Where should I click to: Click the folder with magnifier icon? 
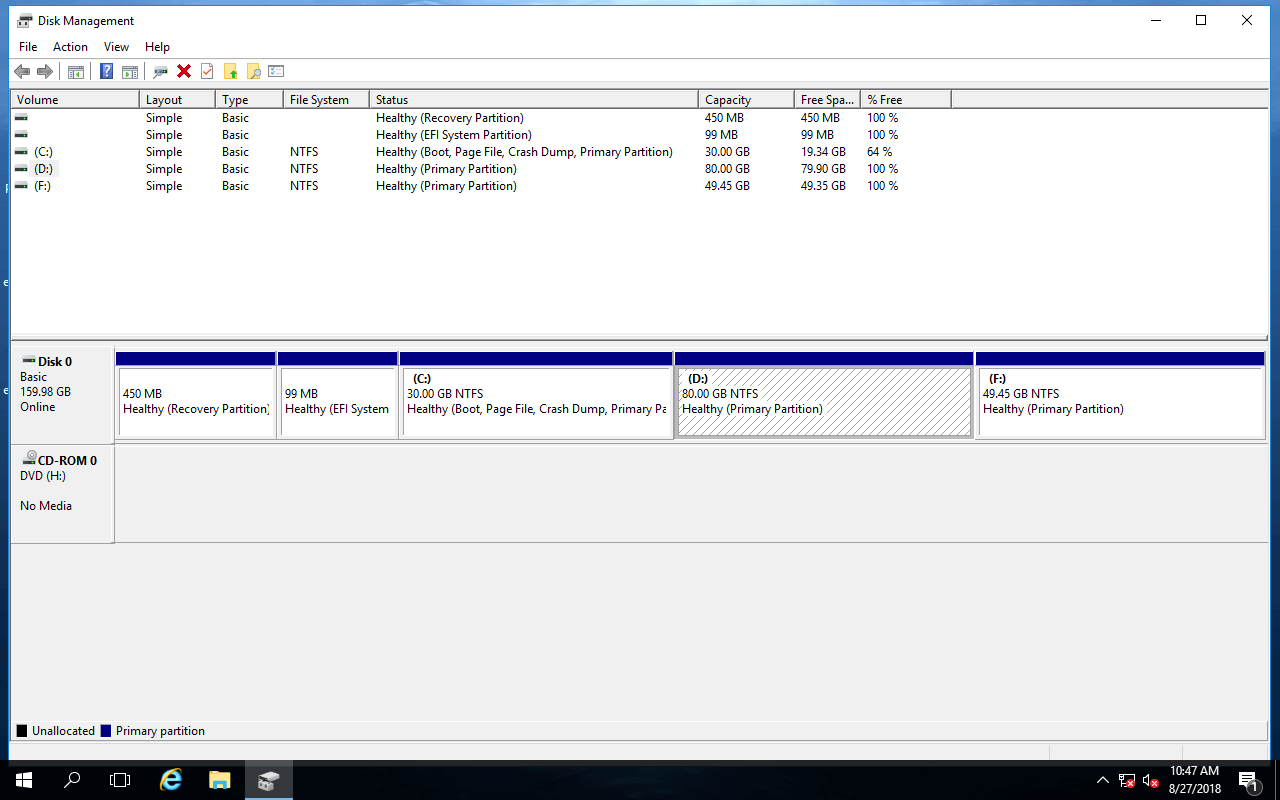tap(254, 71)
